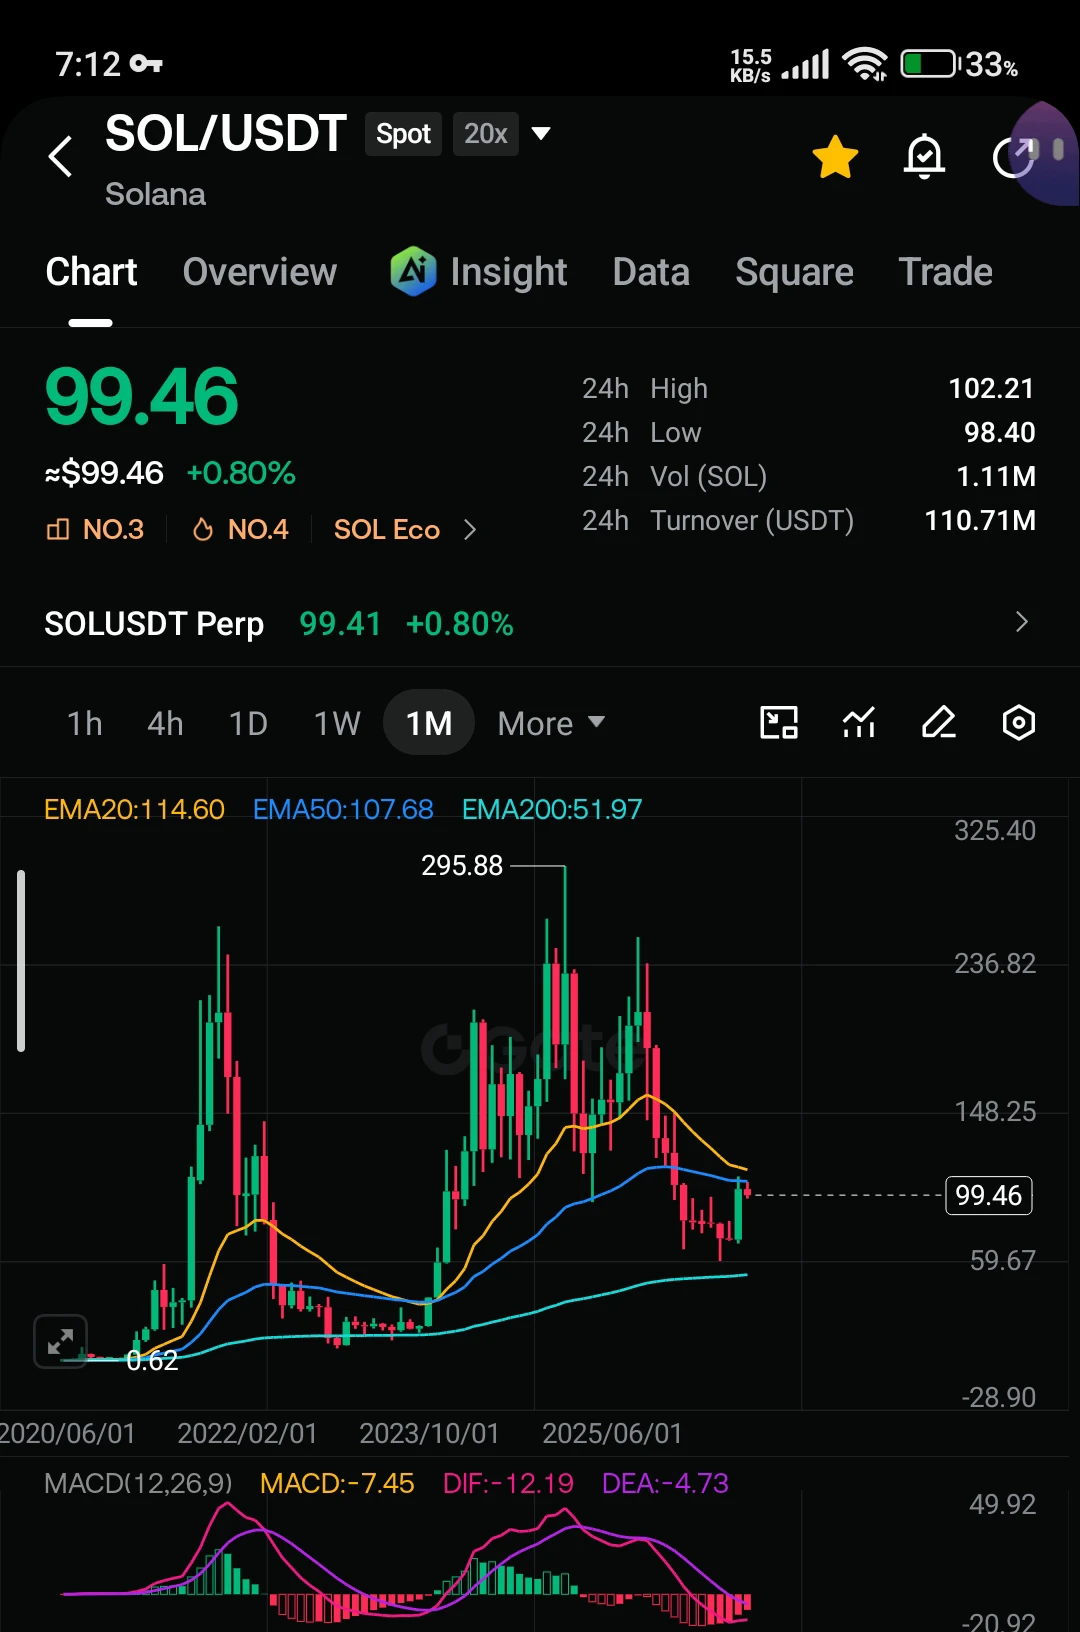Open the pair switcher dropdown arrow
The image size is (1080, 1632).
[541, 133]
